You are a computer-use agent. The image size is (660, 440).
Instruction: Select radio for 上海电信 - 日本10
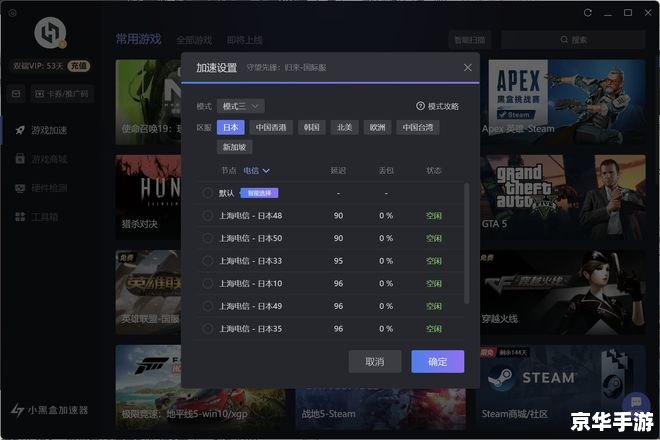(207, 283)
